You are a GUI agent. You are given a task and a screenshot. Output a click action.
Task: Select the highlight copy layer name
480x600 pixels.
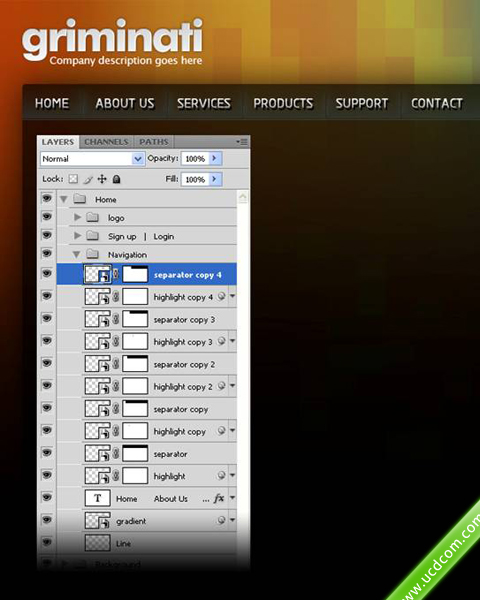coord(180,431)
